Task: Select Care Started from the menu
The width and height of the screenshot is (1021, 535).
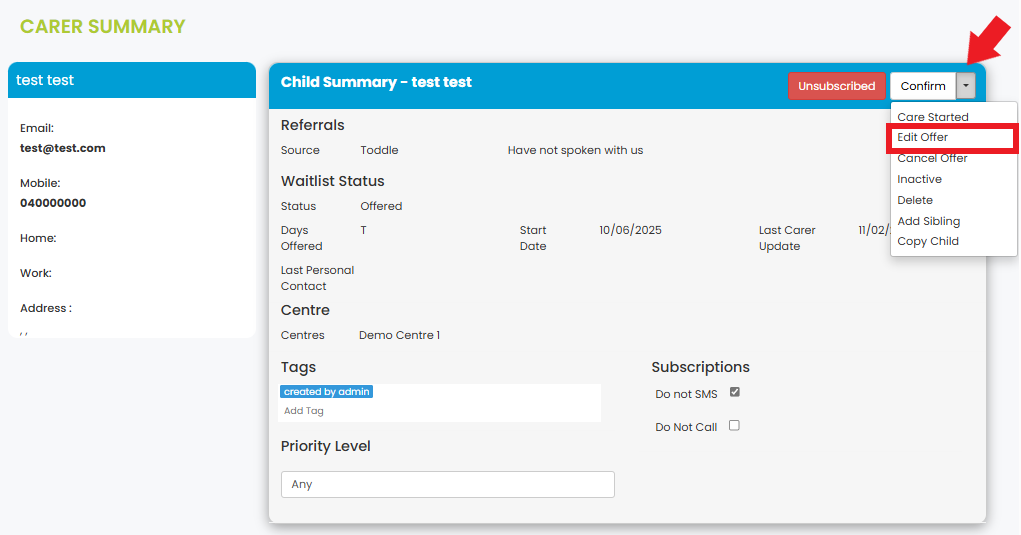Action: [x=932, y=117]
